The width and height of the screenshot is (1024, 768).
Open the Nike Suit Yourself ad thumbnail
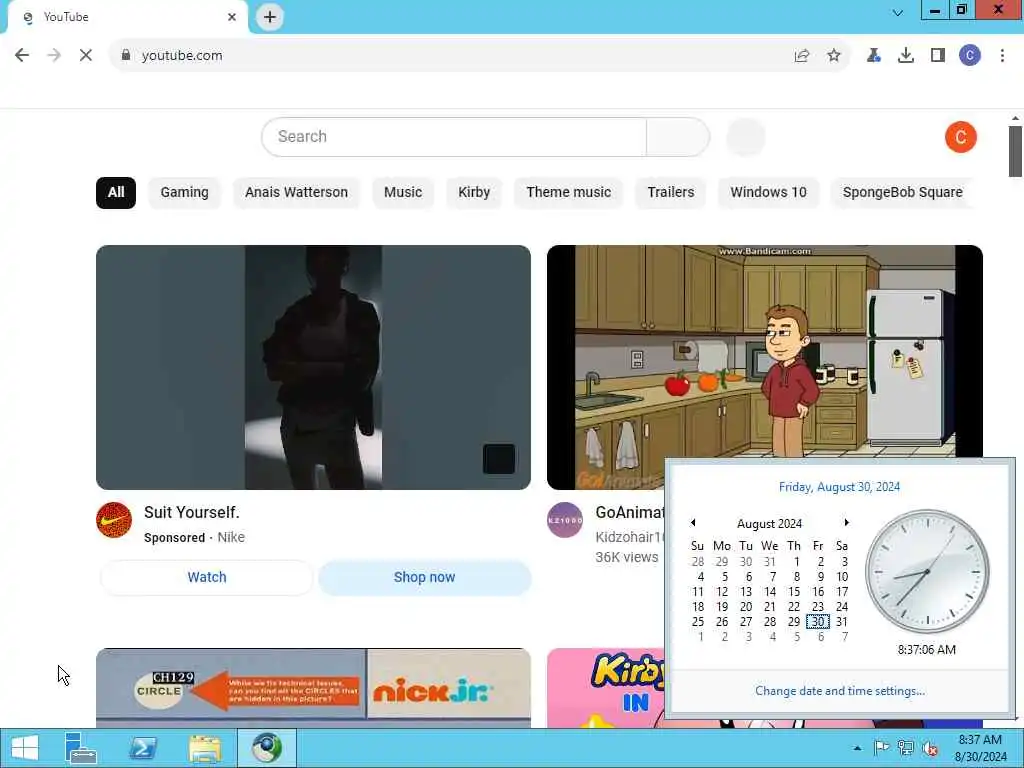(313, 367)
